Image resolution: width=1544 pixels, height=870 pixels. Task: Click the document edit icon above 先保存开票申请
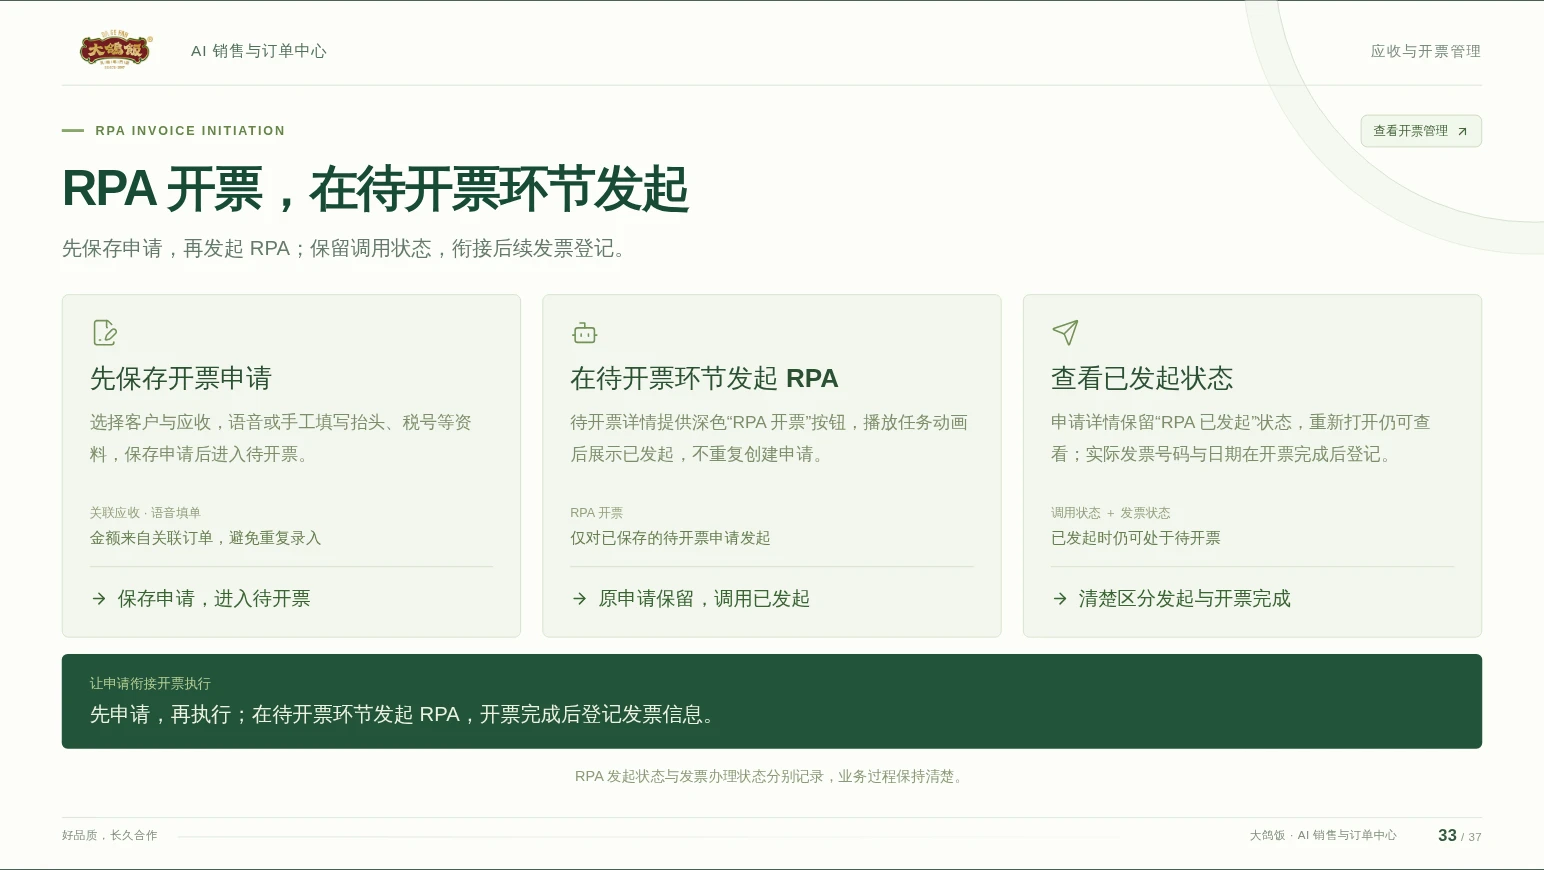[105, 332]
